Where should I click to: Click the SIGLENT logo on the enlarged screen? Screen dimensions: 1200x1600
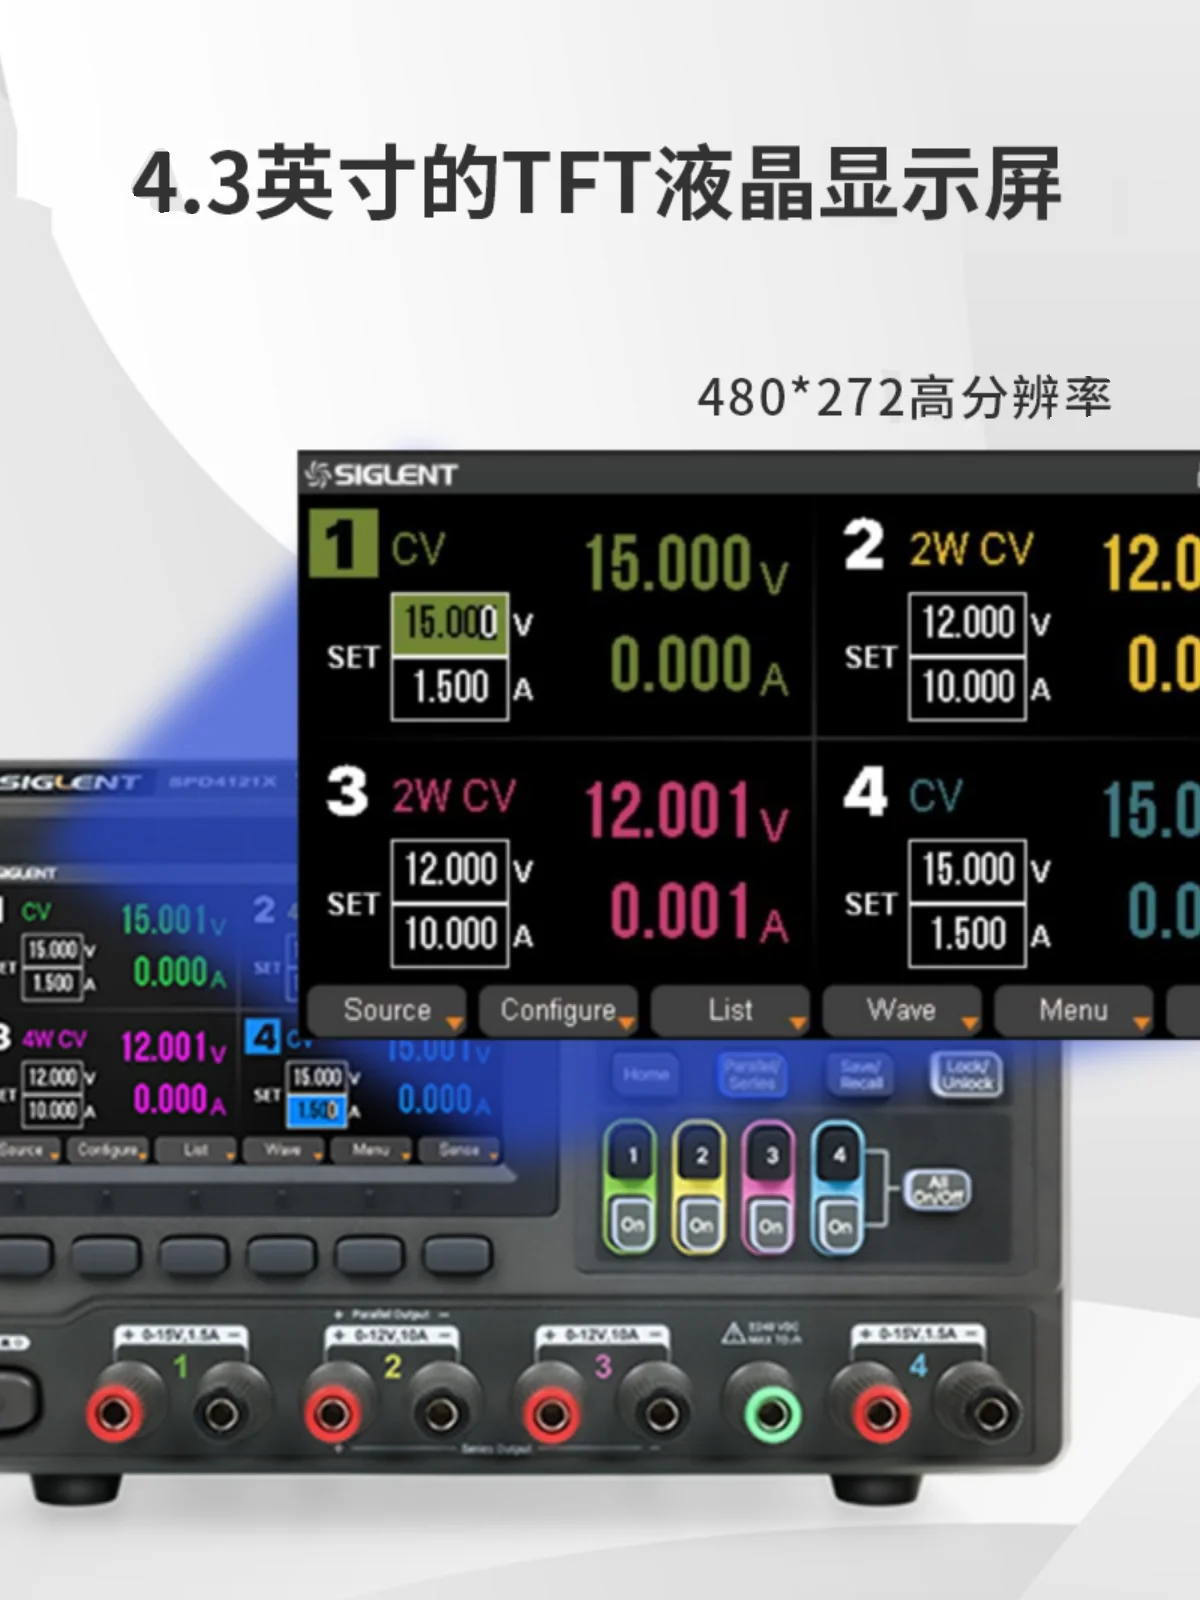point(381,474)
